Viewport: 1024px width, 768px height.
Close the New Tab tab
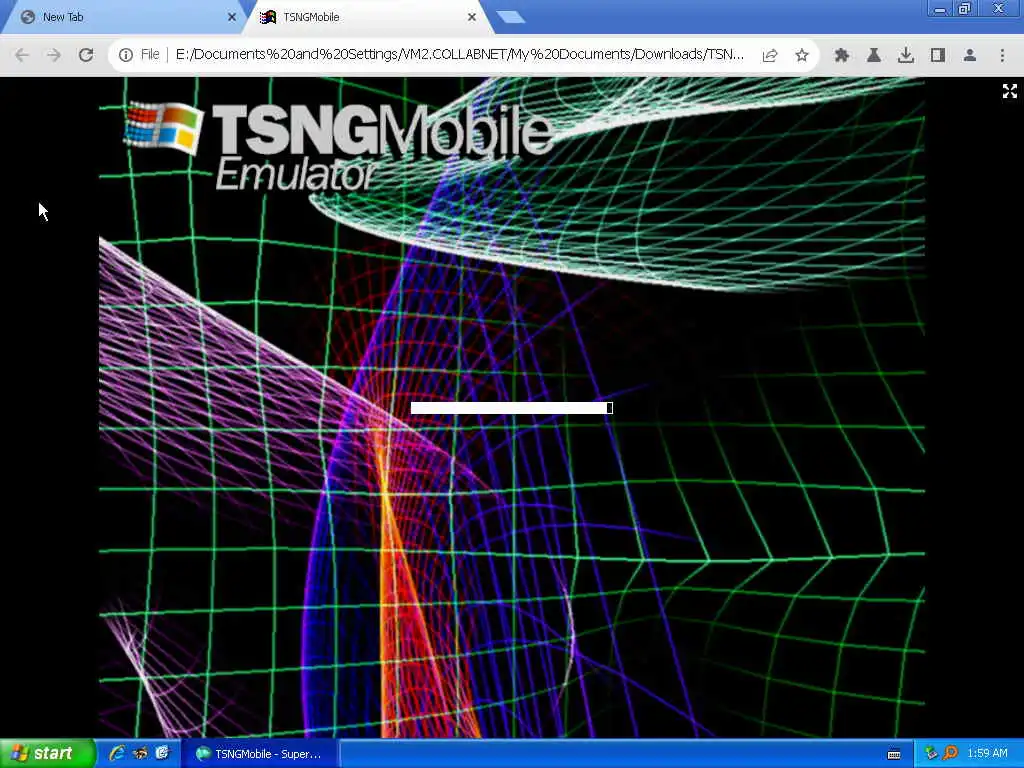[x=232, y=17]
